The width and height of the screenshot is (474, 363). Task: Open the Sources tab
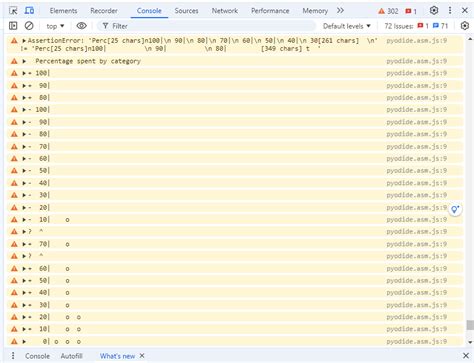[x=186, y=11]
